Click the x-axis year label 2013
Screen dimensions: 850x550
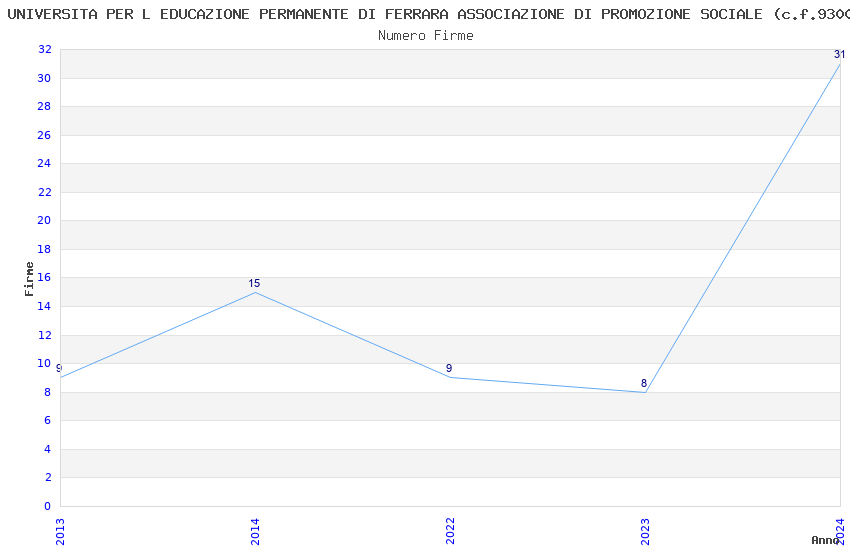60,532
